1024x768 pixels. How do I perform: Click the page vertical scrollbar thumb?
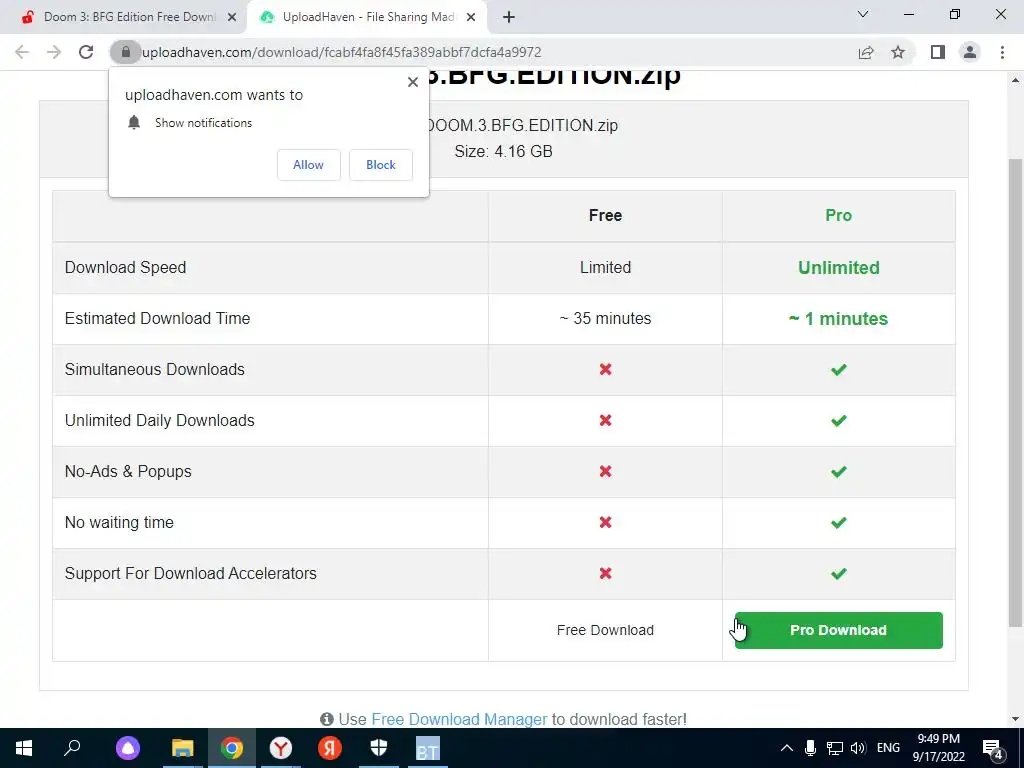pyautogui.click(x=1015, y=392)
